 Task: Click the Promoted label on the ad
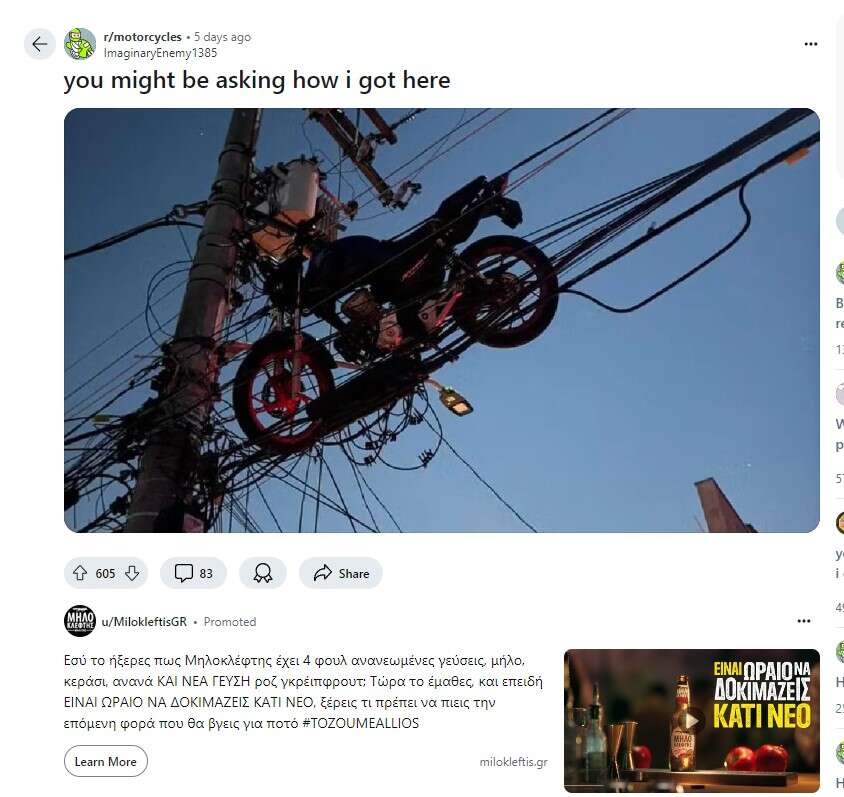pos(230,622)
